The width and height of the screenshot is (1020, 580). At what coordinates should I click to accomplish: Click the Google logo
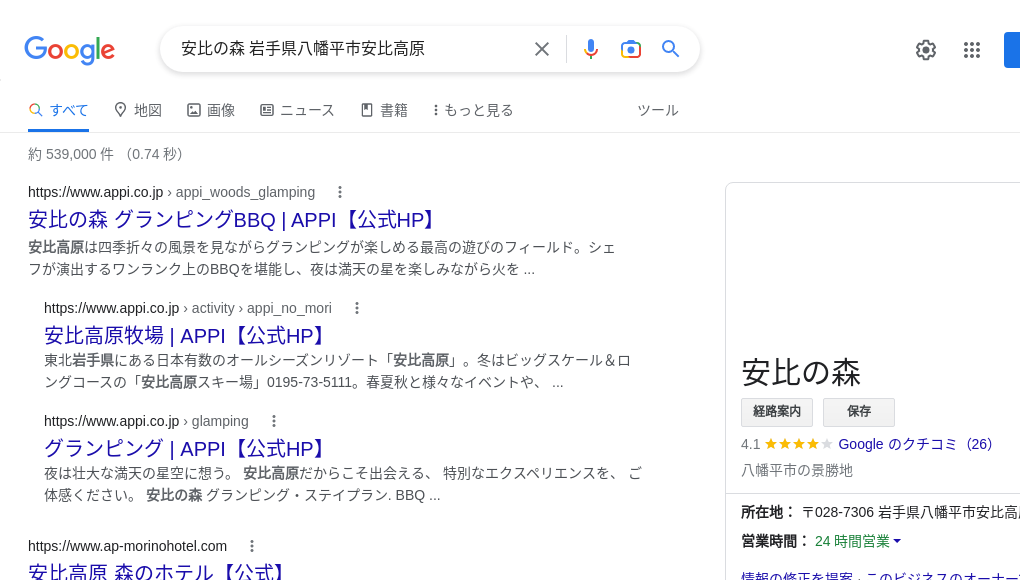pyautogui.click(x=69, y=50)
